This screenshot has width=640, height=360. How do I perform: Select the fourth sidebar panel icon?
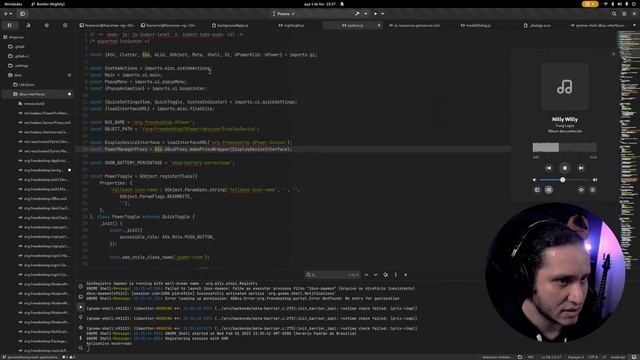pyautogui.click(x=65, y=25)
